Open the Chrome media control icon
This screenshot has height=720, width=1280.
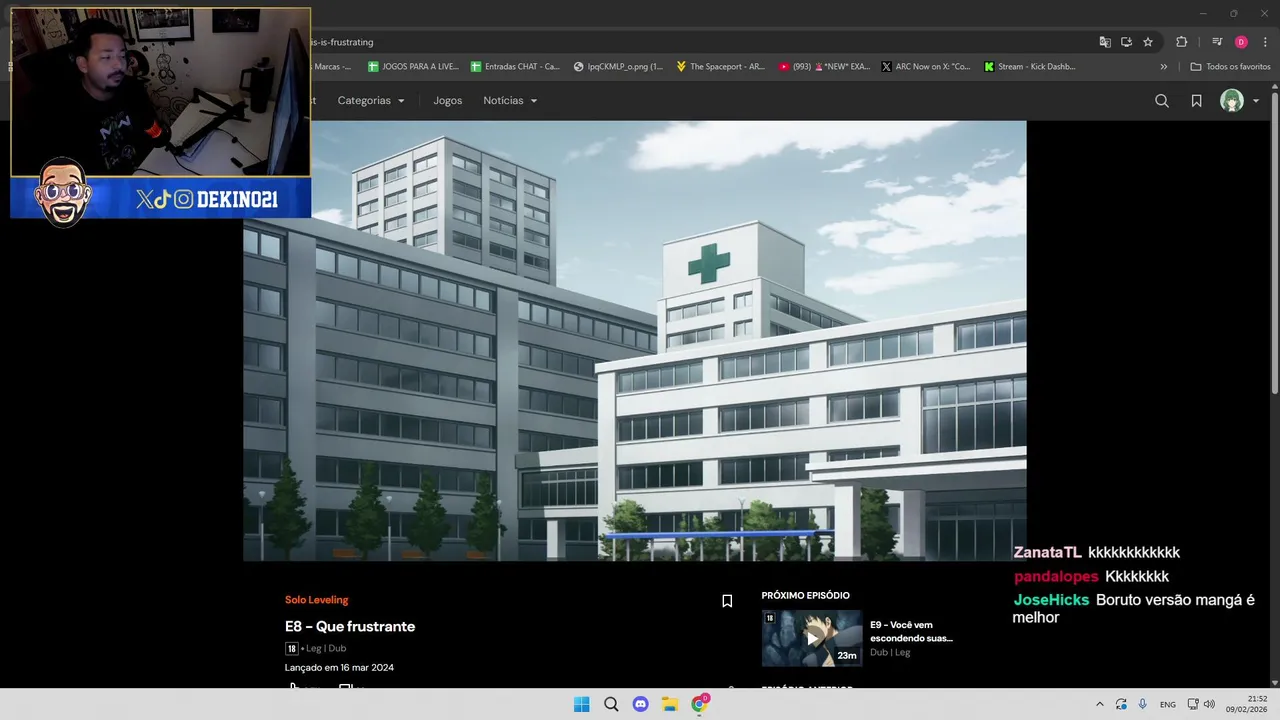[1217, 42]
